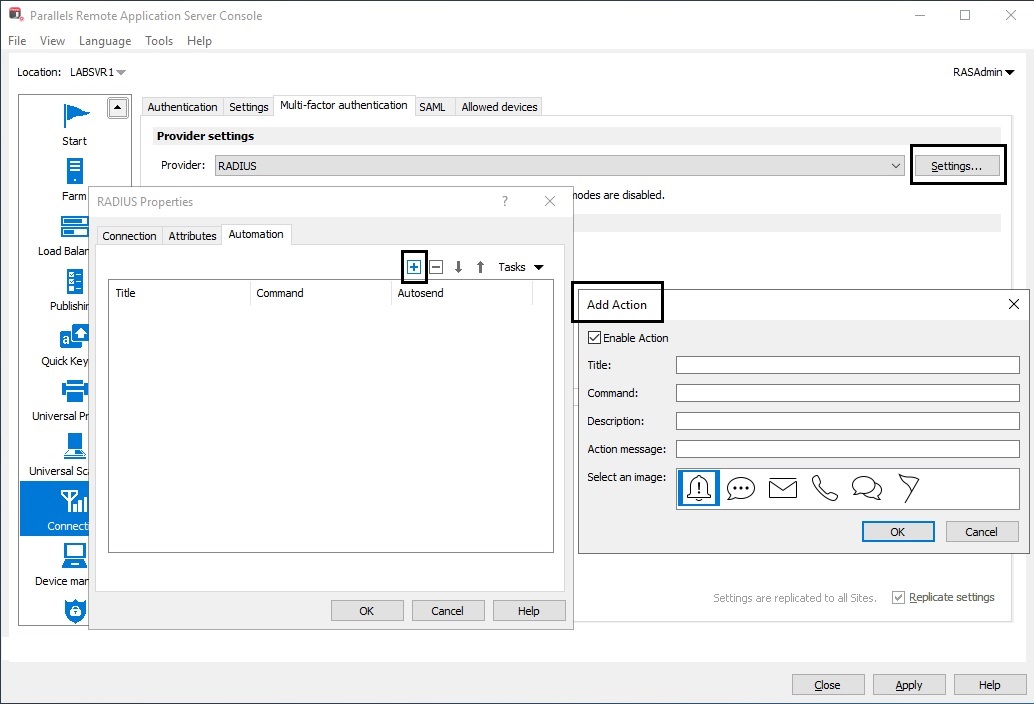Switch to the Connection tab in RADIUS Properties
This screenshot has height=704, width=1034.
[129, 235]
